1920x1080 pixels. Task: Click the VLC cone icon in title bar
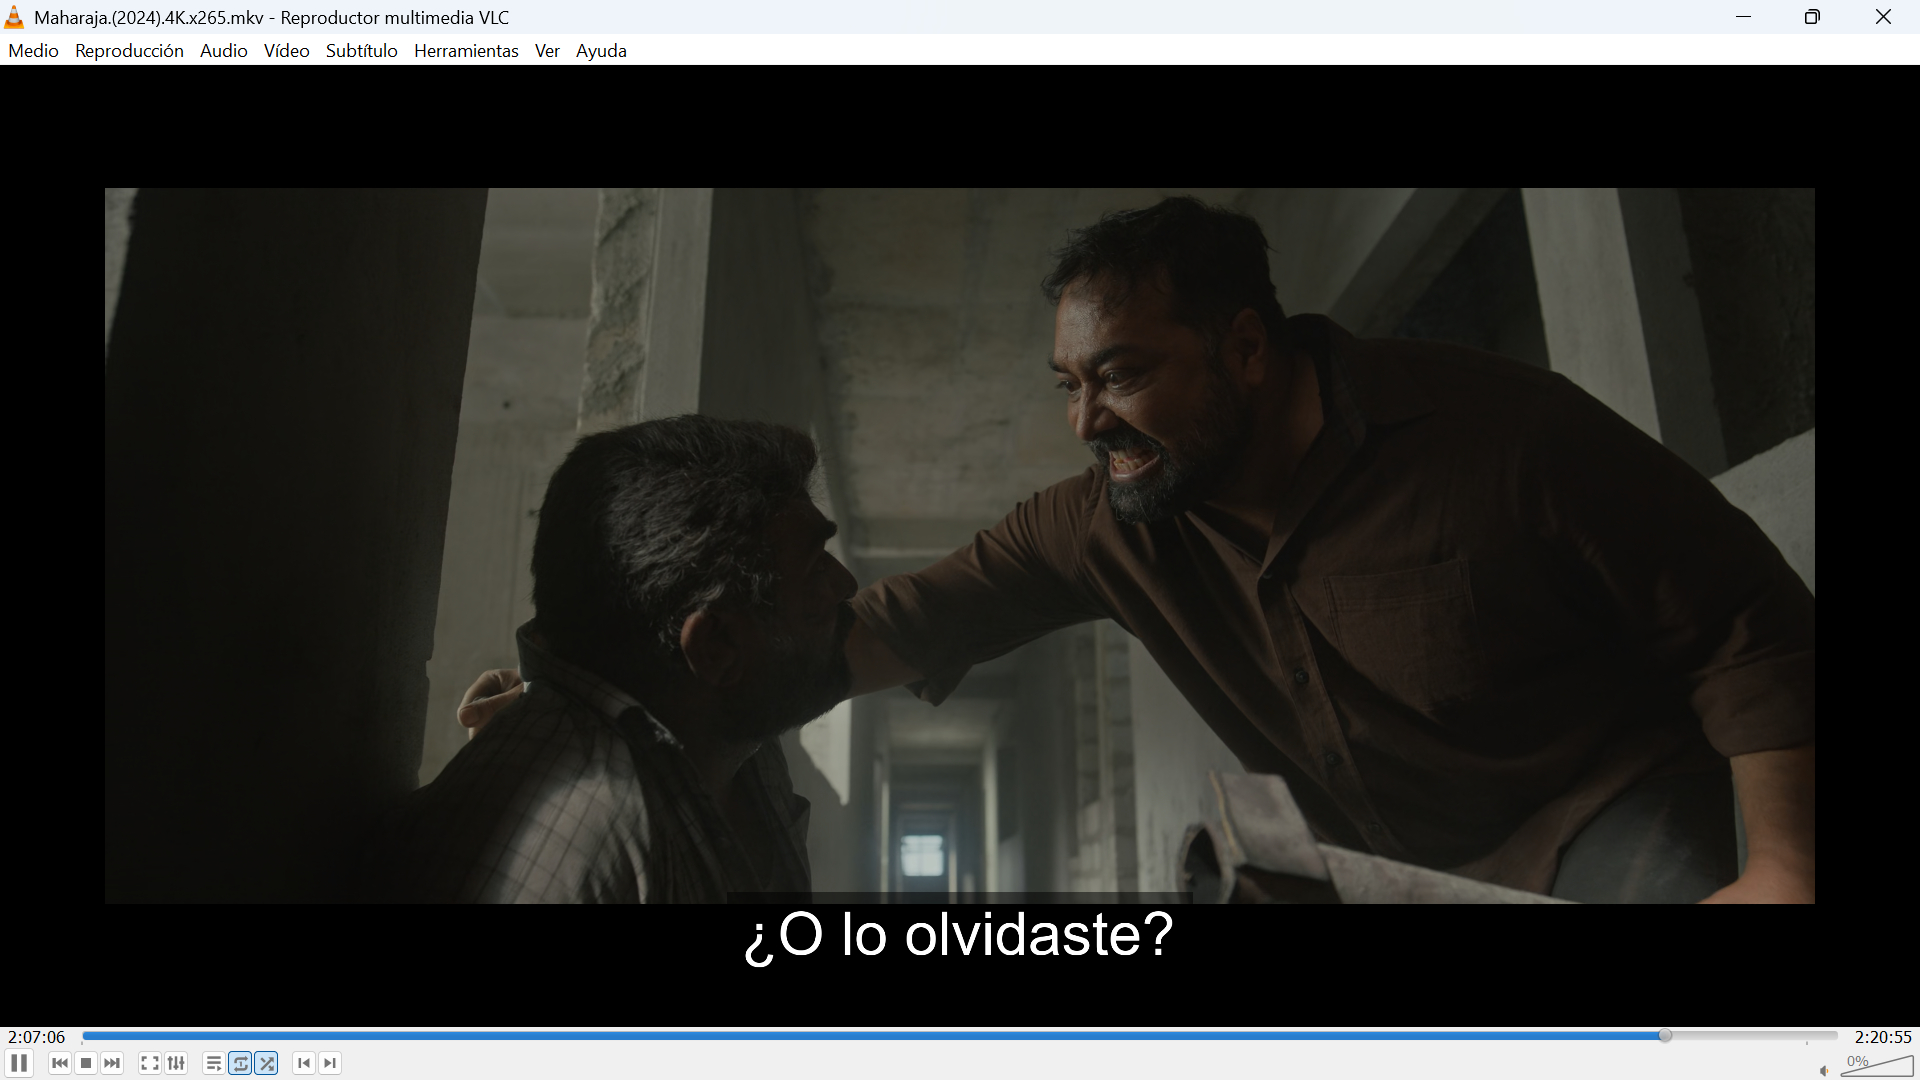pyautogui.click(x=14, y=17)
